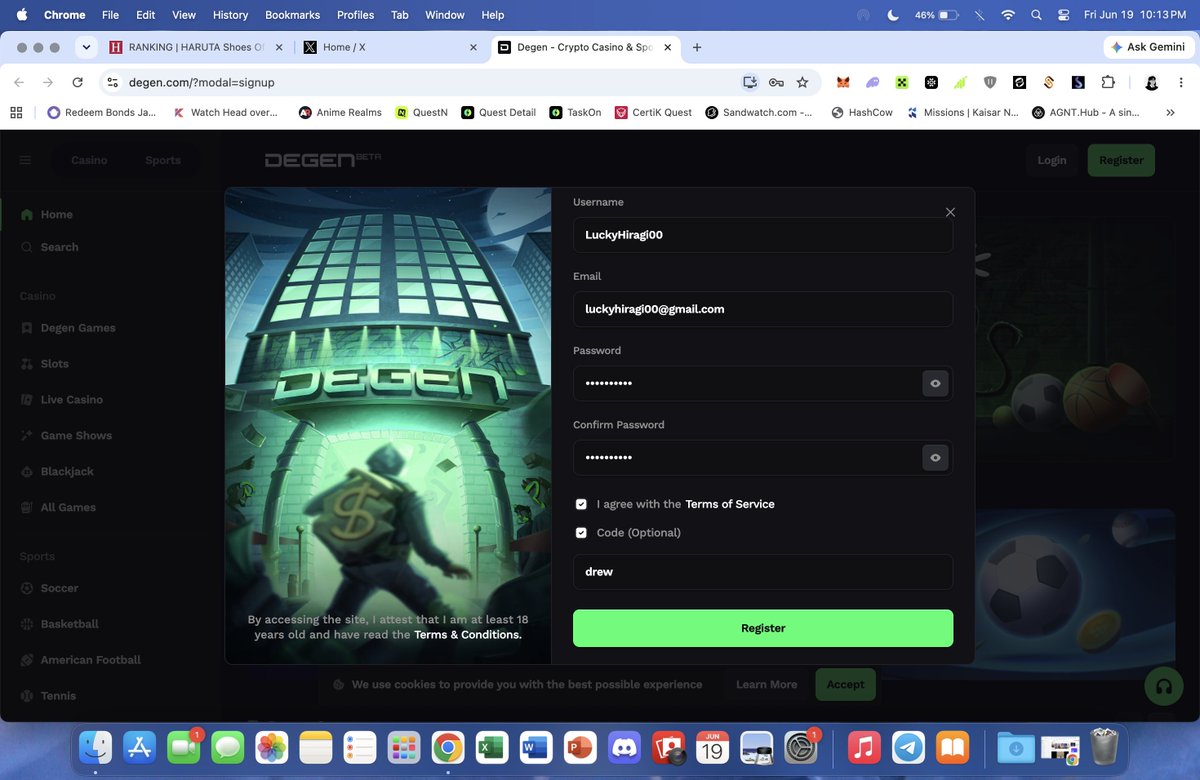Switch to the Home / X tab
This screenshot has height=780, width=1200.
click(390, 47)
